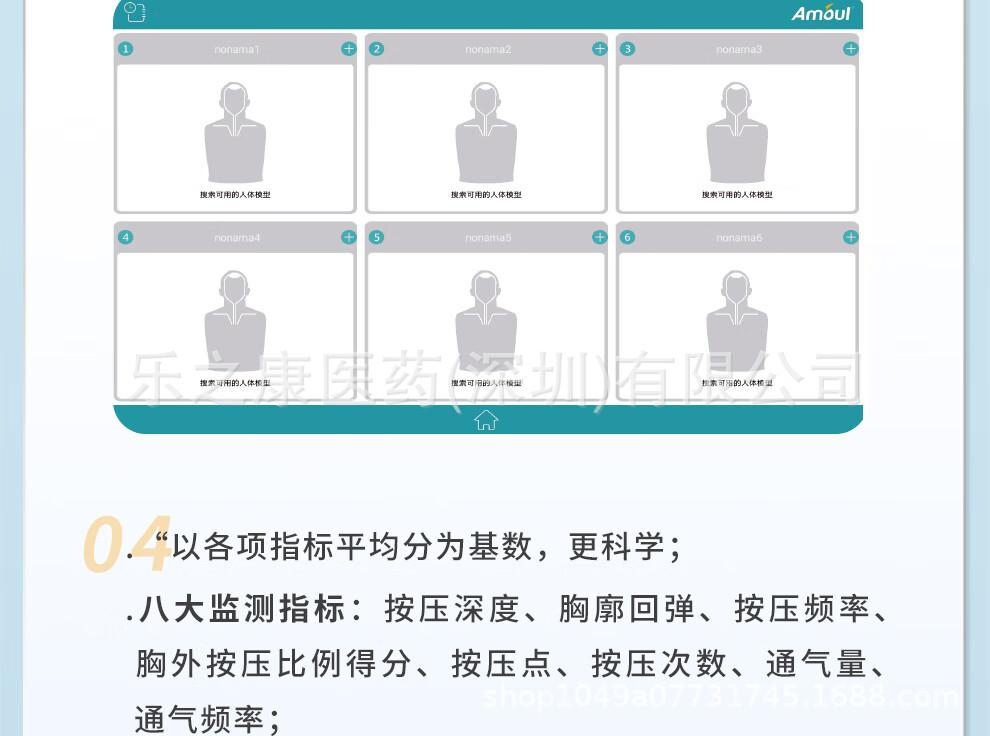Viewport: 990px width, 736px height.
Task: Hit the plus icon on nonama5 panel
Action: (599, 237)
